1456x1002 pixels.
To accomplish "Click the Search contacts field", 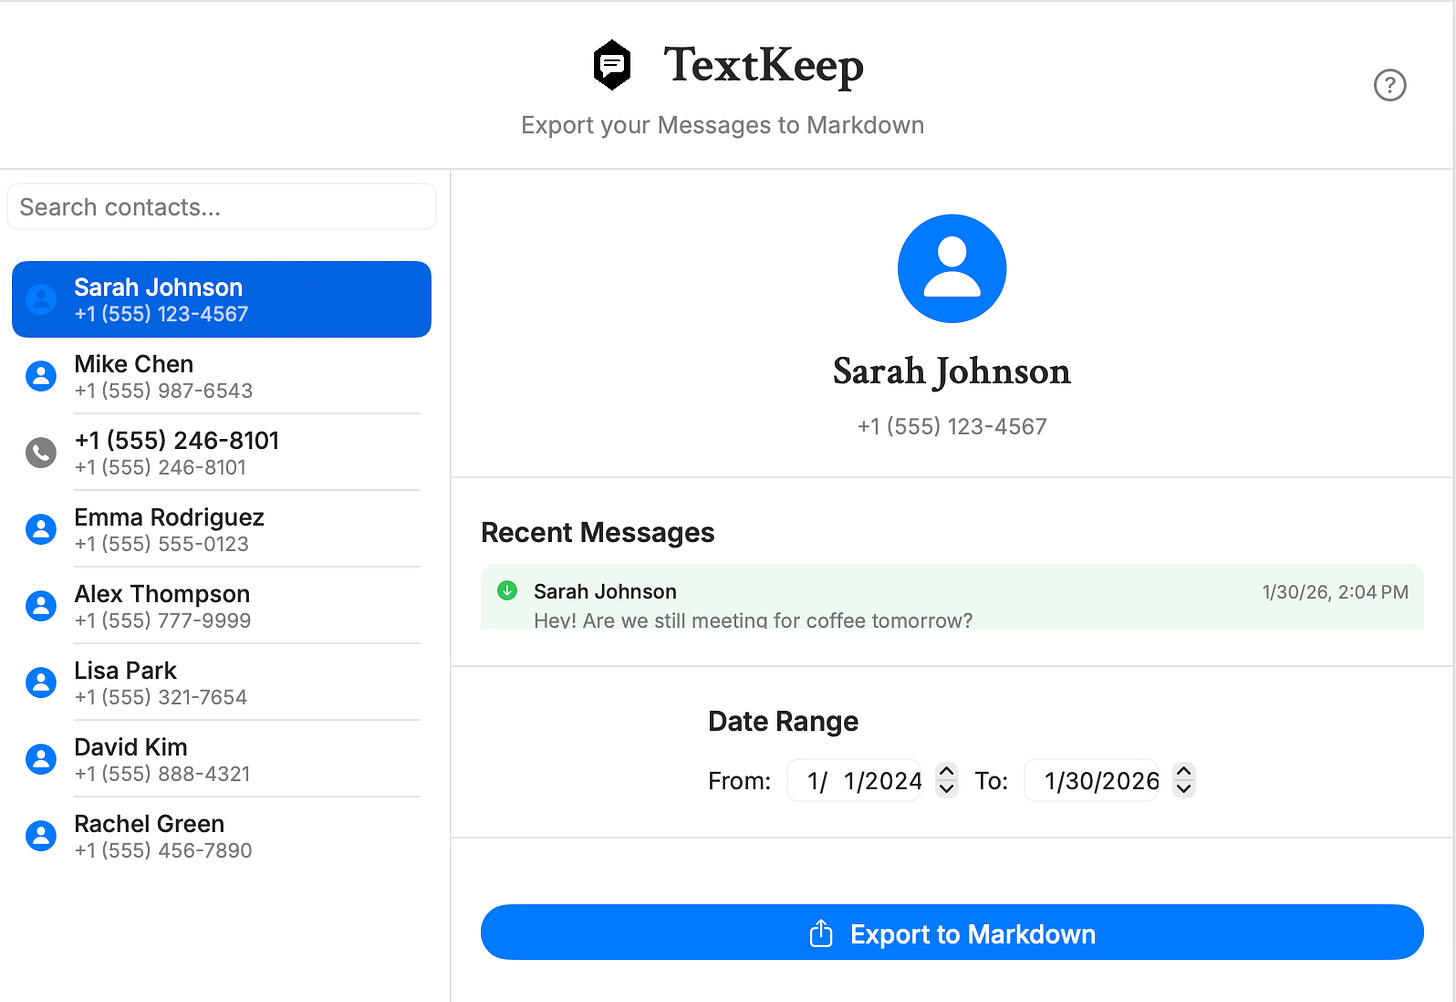I will [221, 207].
